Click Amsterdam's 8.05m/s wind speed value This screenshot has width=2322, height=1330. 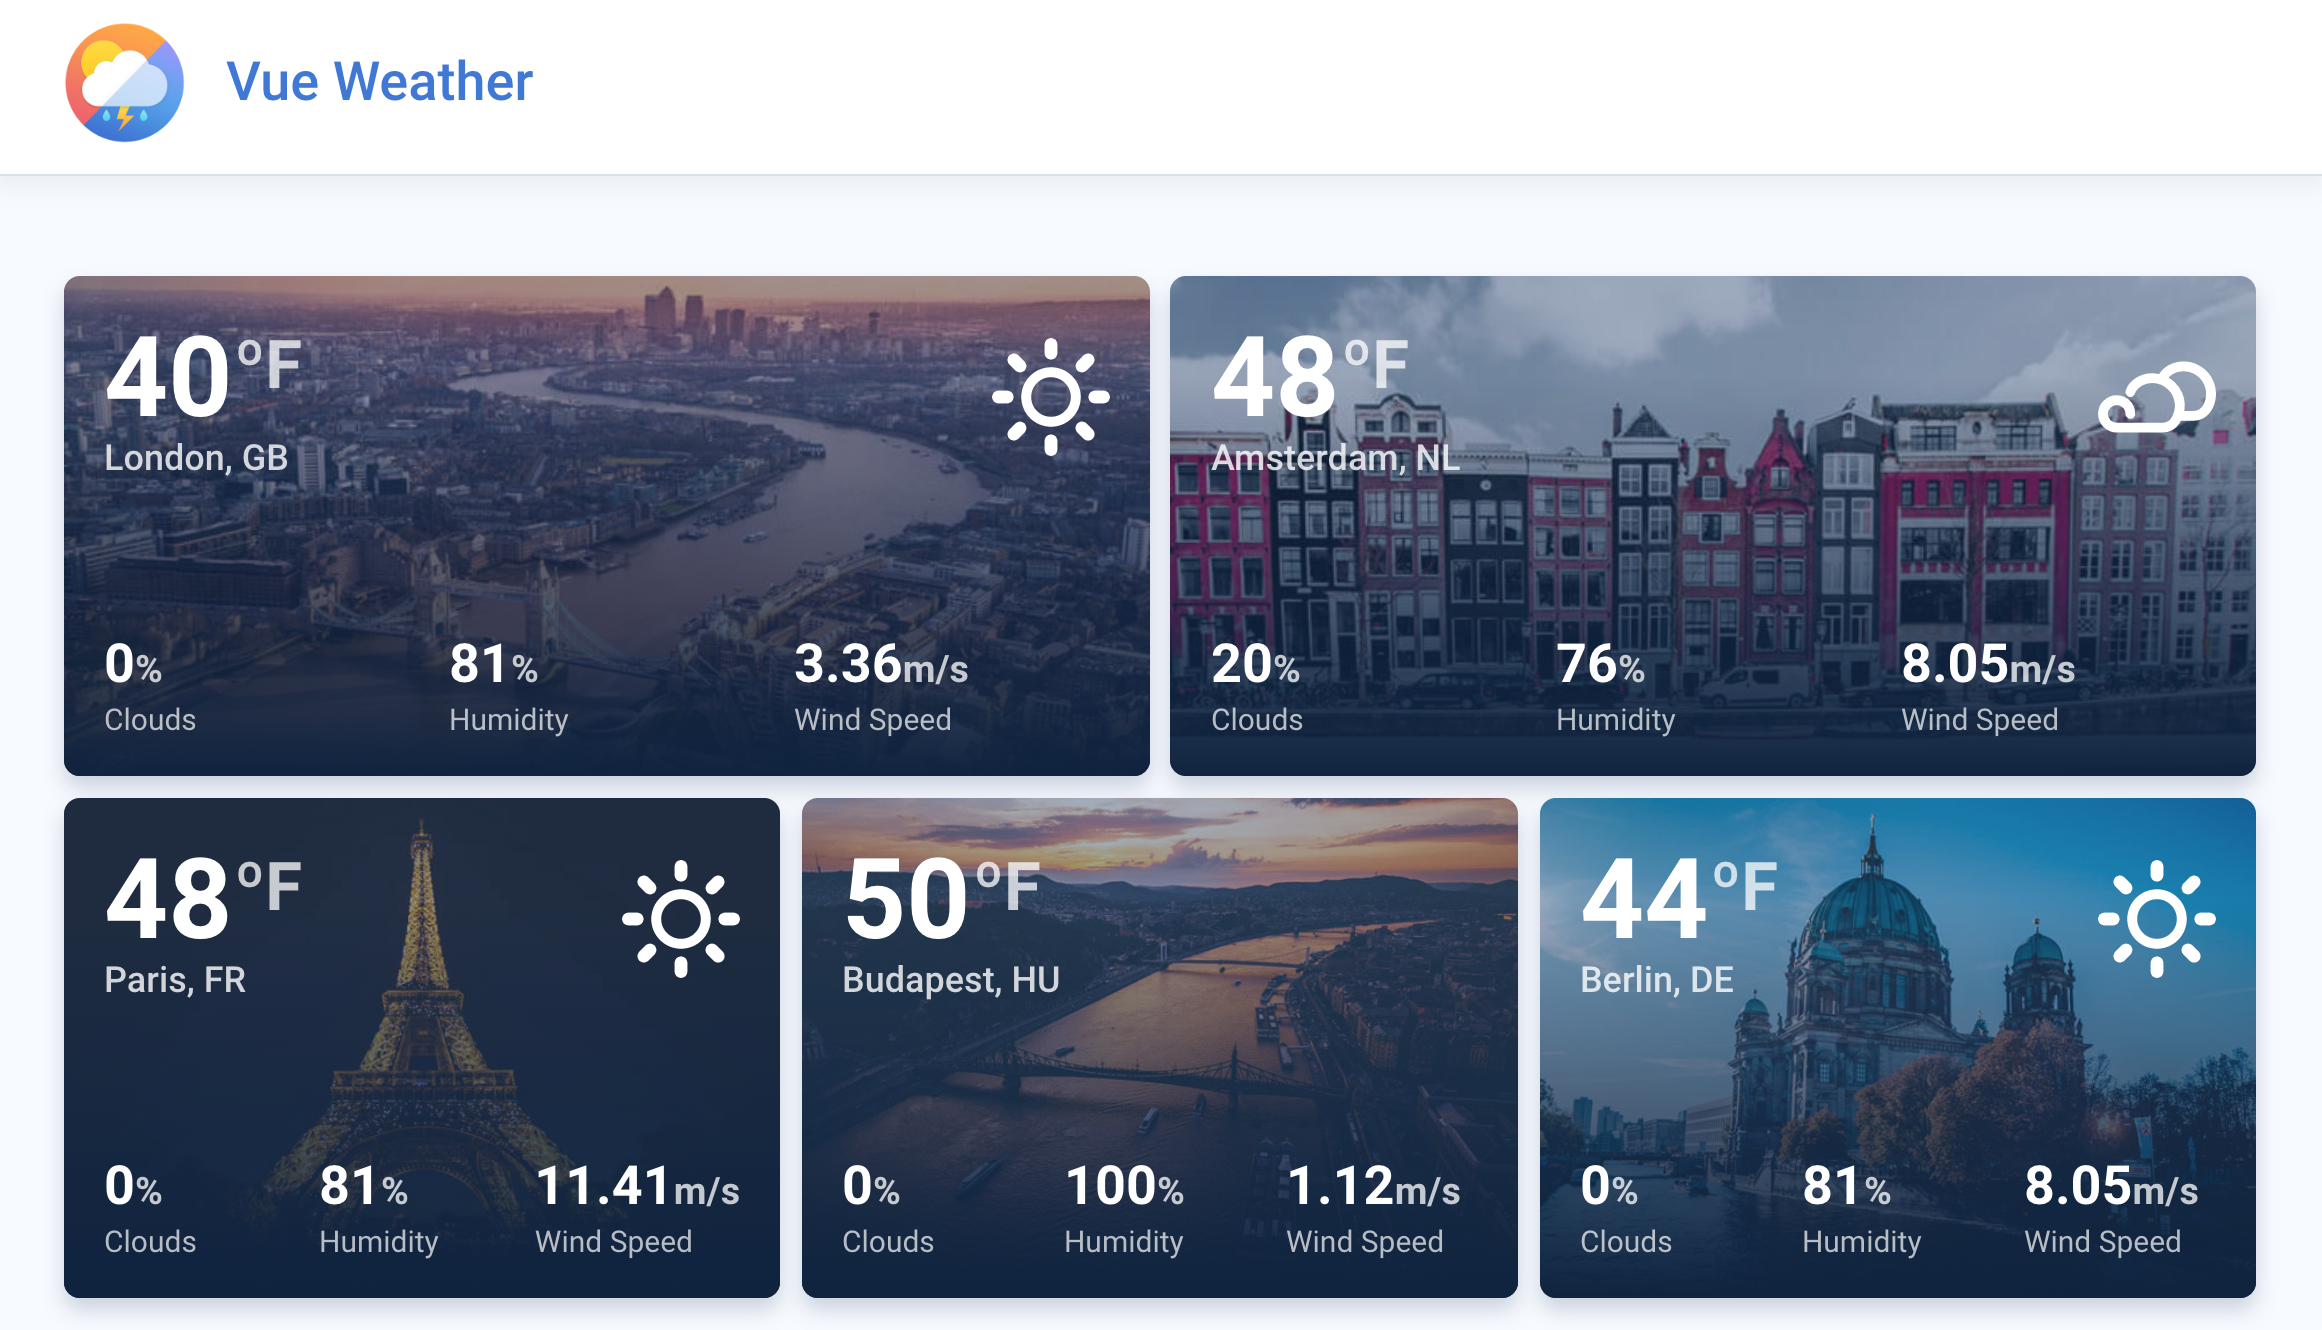point(1988,664)
